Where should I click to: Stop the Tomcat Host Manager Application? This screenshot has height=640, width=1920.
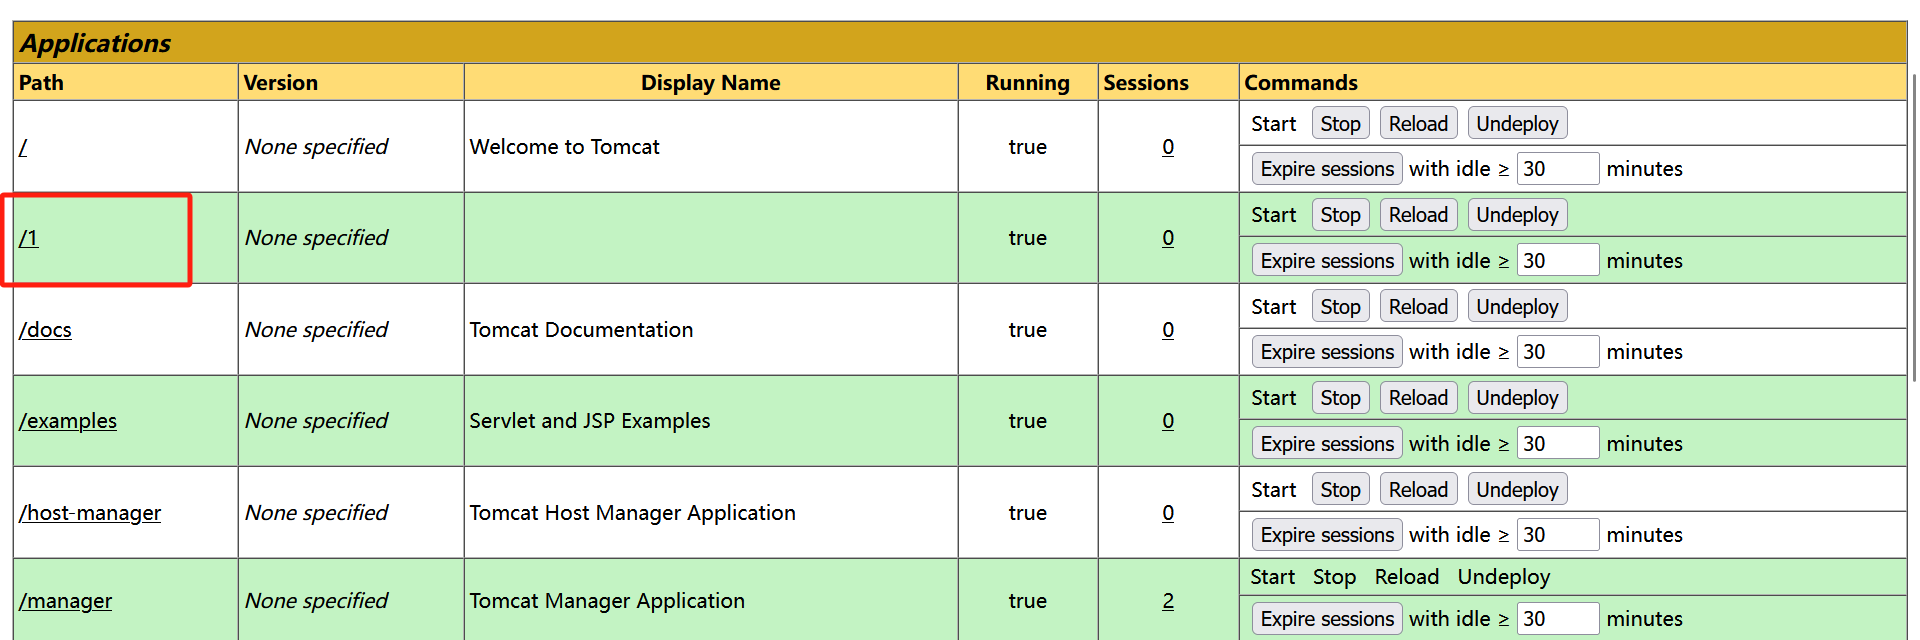(x=1340, y=490)
